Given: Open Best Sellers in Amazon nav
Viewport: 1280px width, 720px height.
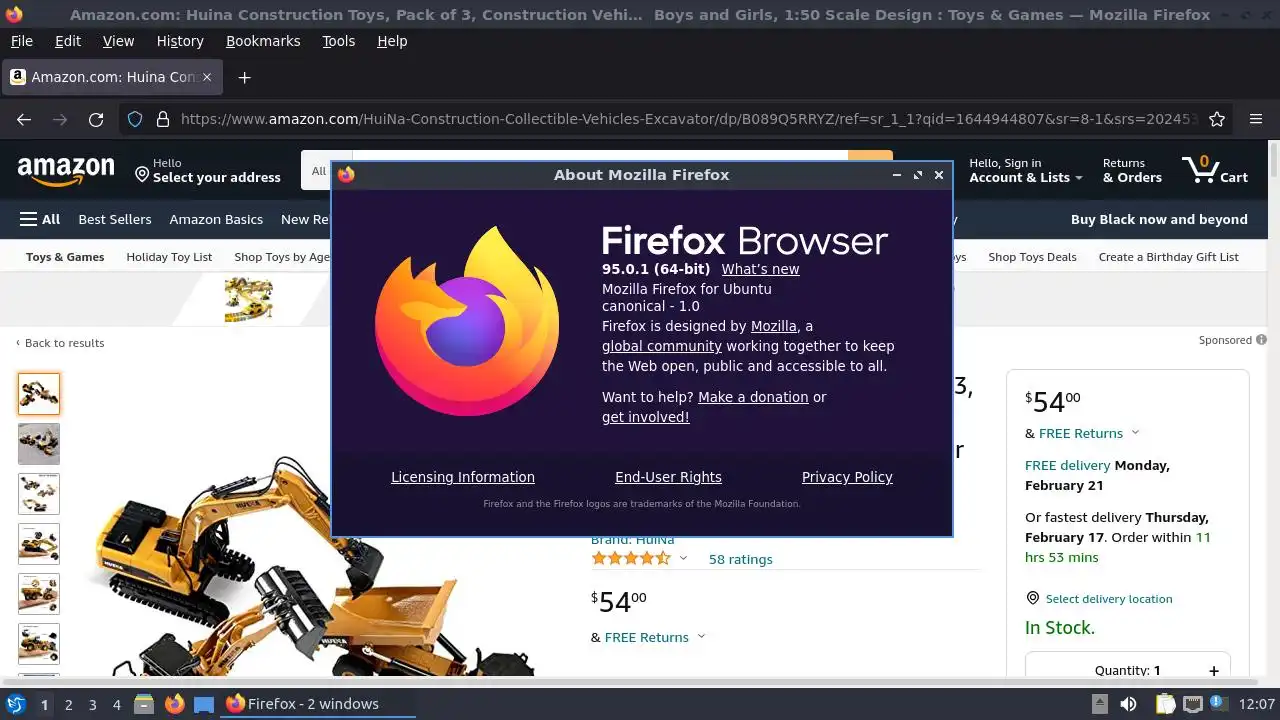Looking at the screenshot, I should tap(115, 219).
